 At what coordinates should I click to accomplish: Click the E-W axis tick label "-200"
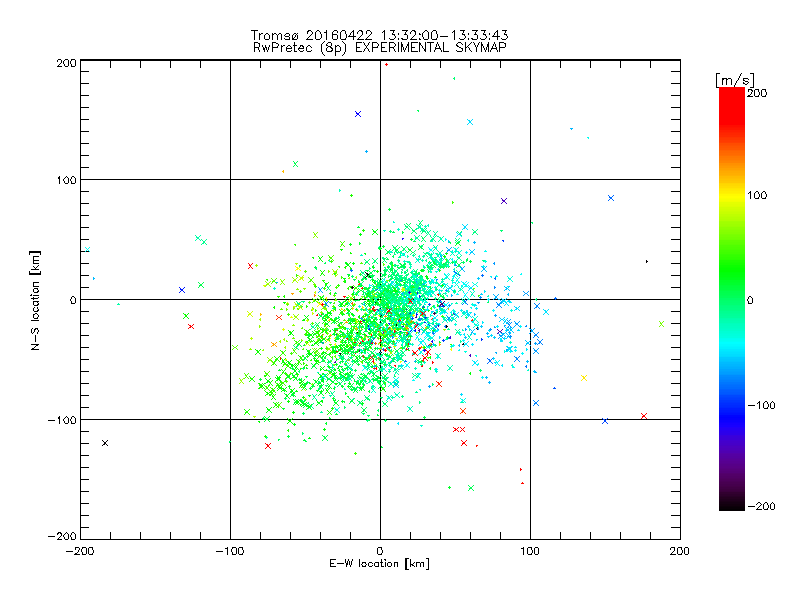(80, 551)
